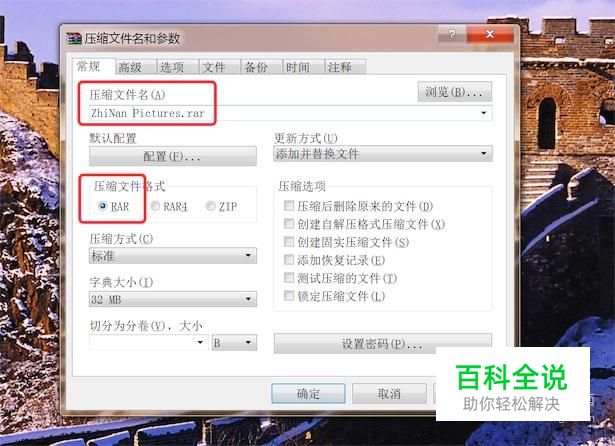Expand the 更新方式 dropdown
Viewport: 615px width, 446px height.
click(x=382, y=154)
